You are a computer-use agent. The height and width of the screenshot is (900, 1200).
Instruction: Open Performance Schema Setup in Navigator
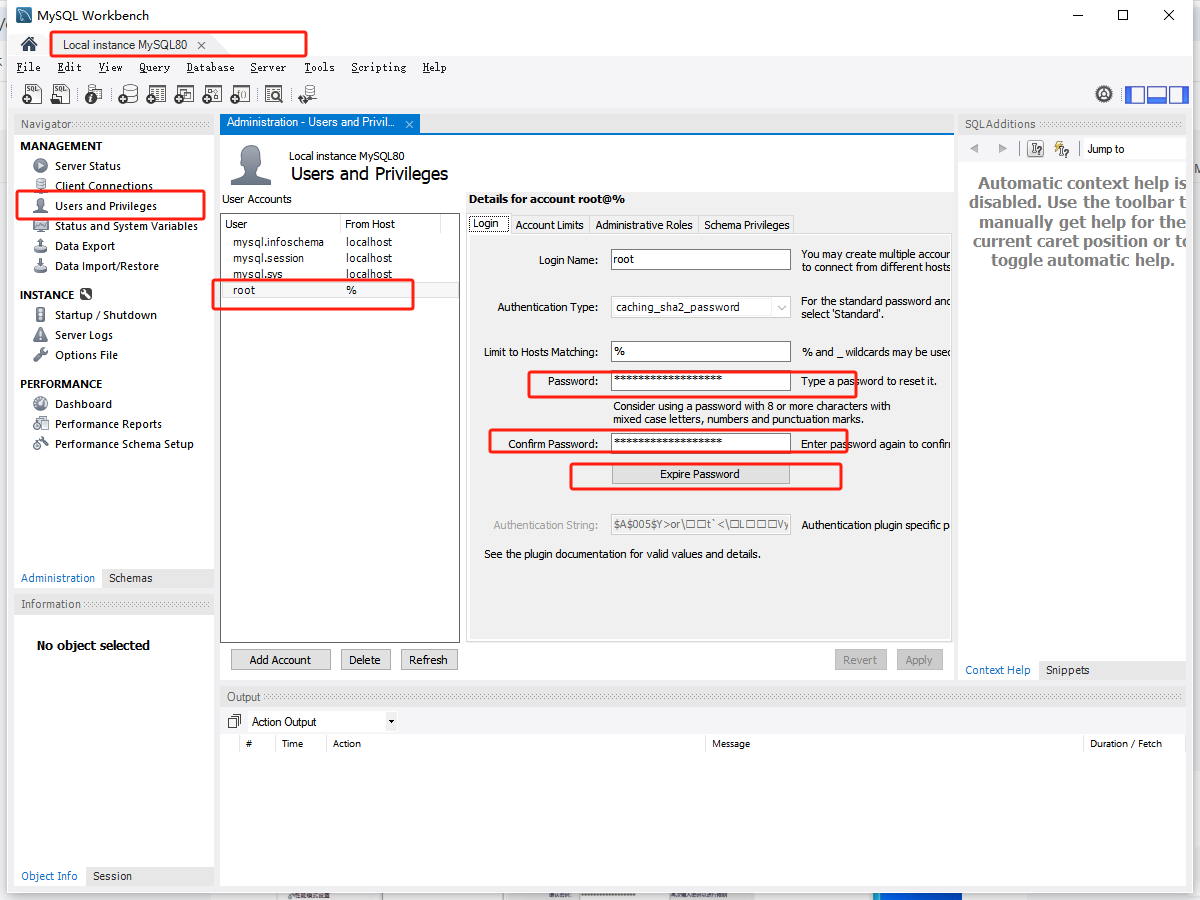(124, 444)
